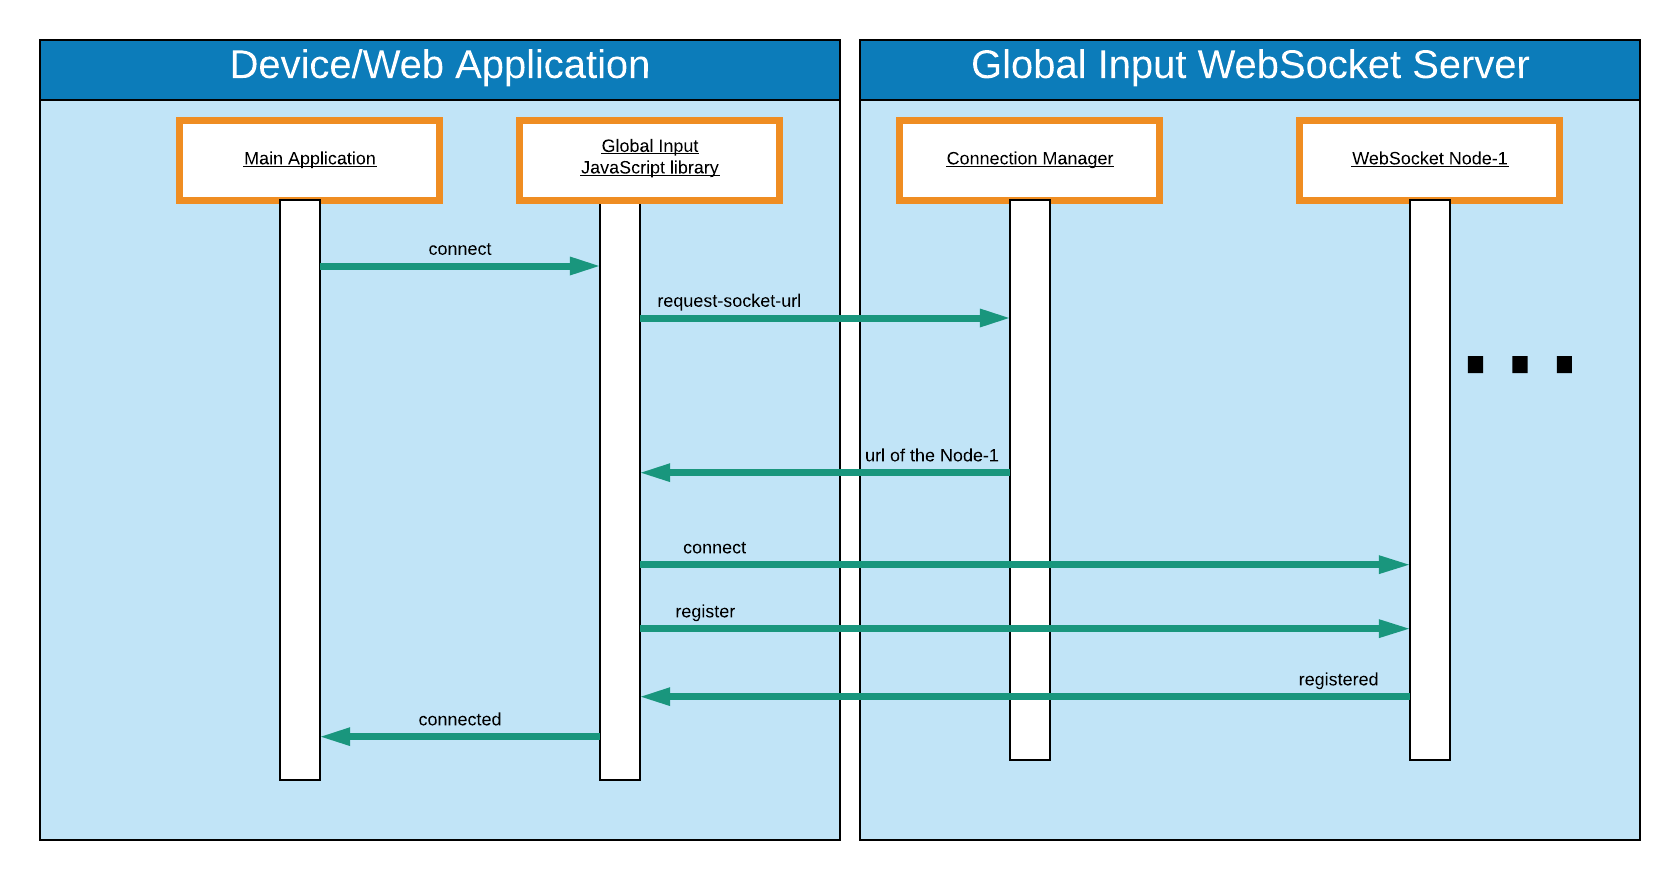
Task: Select the Global Input JavaScript library box
Action: [649, 160]
